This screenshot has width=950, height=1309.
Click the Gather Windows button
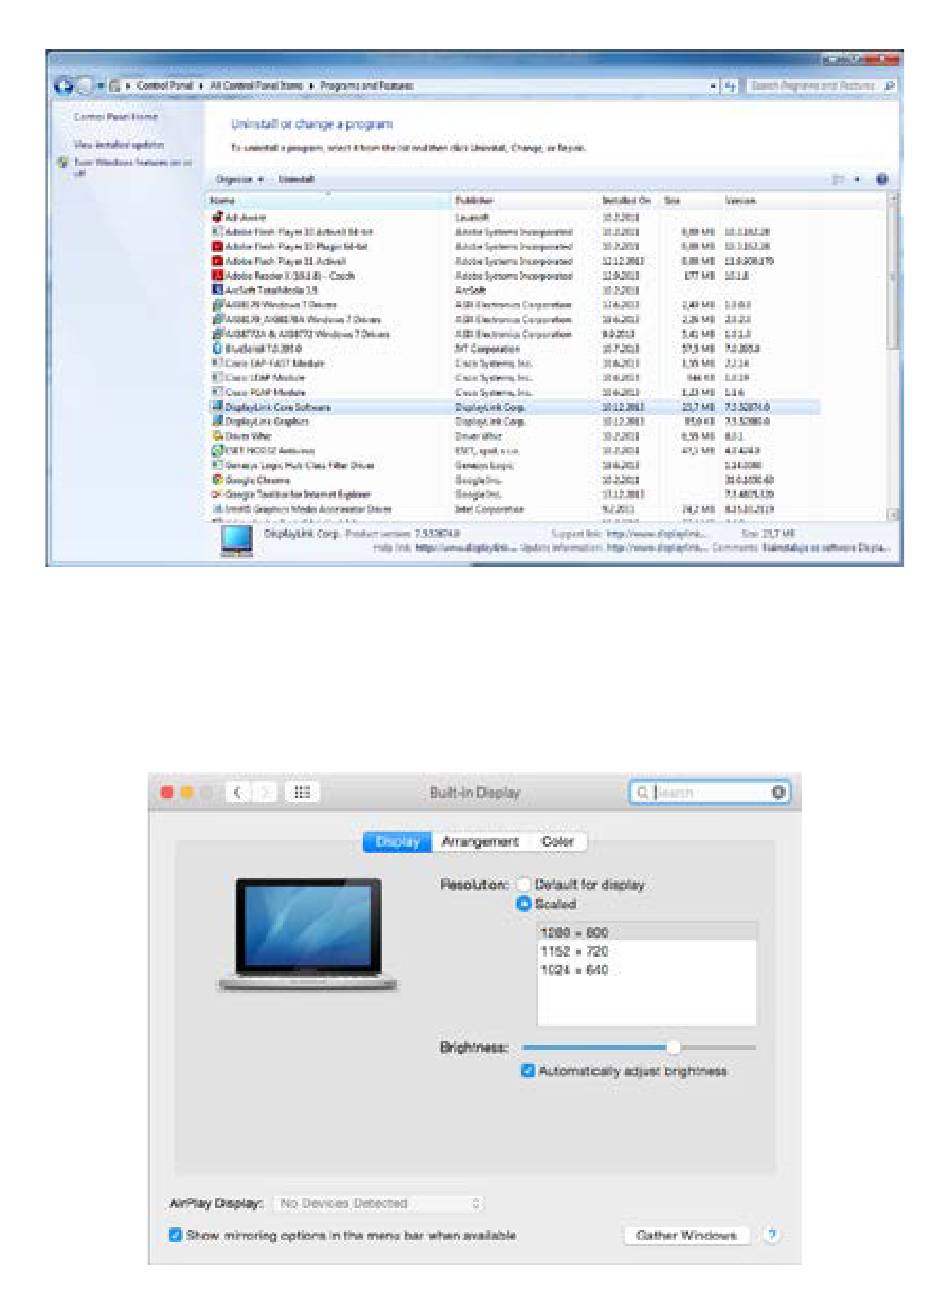point(686,1235)
